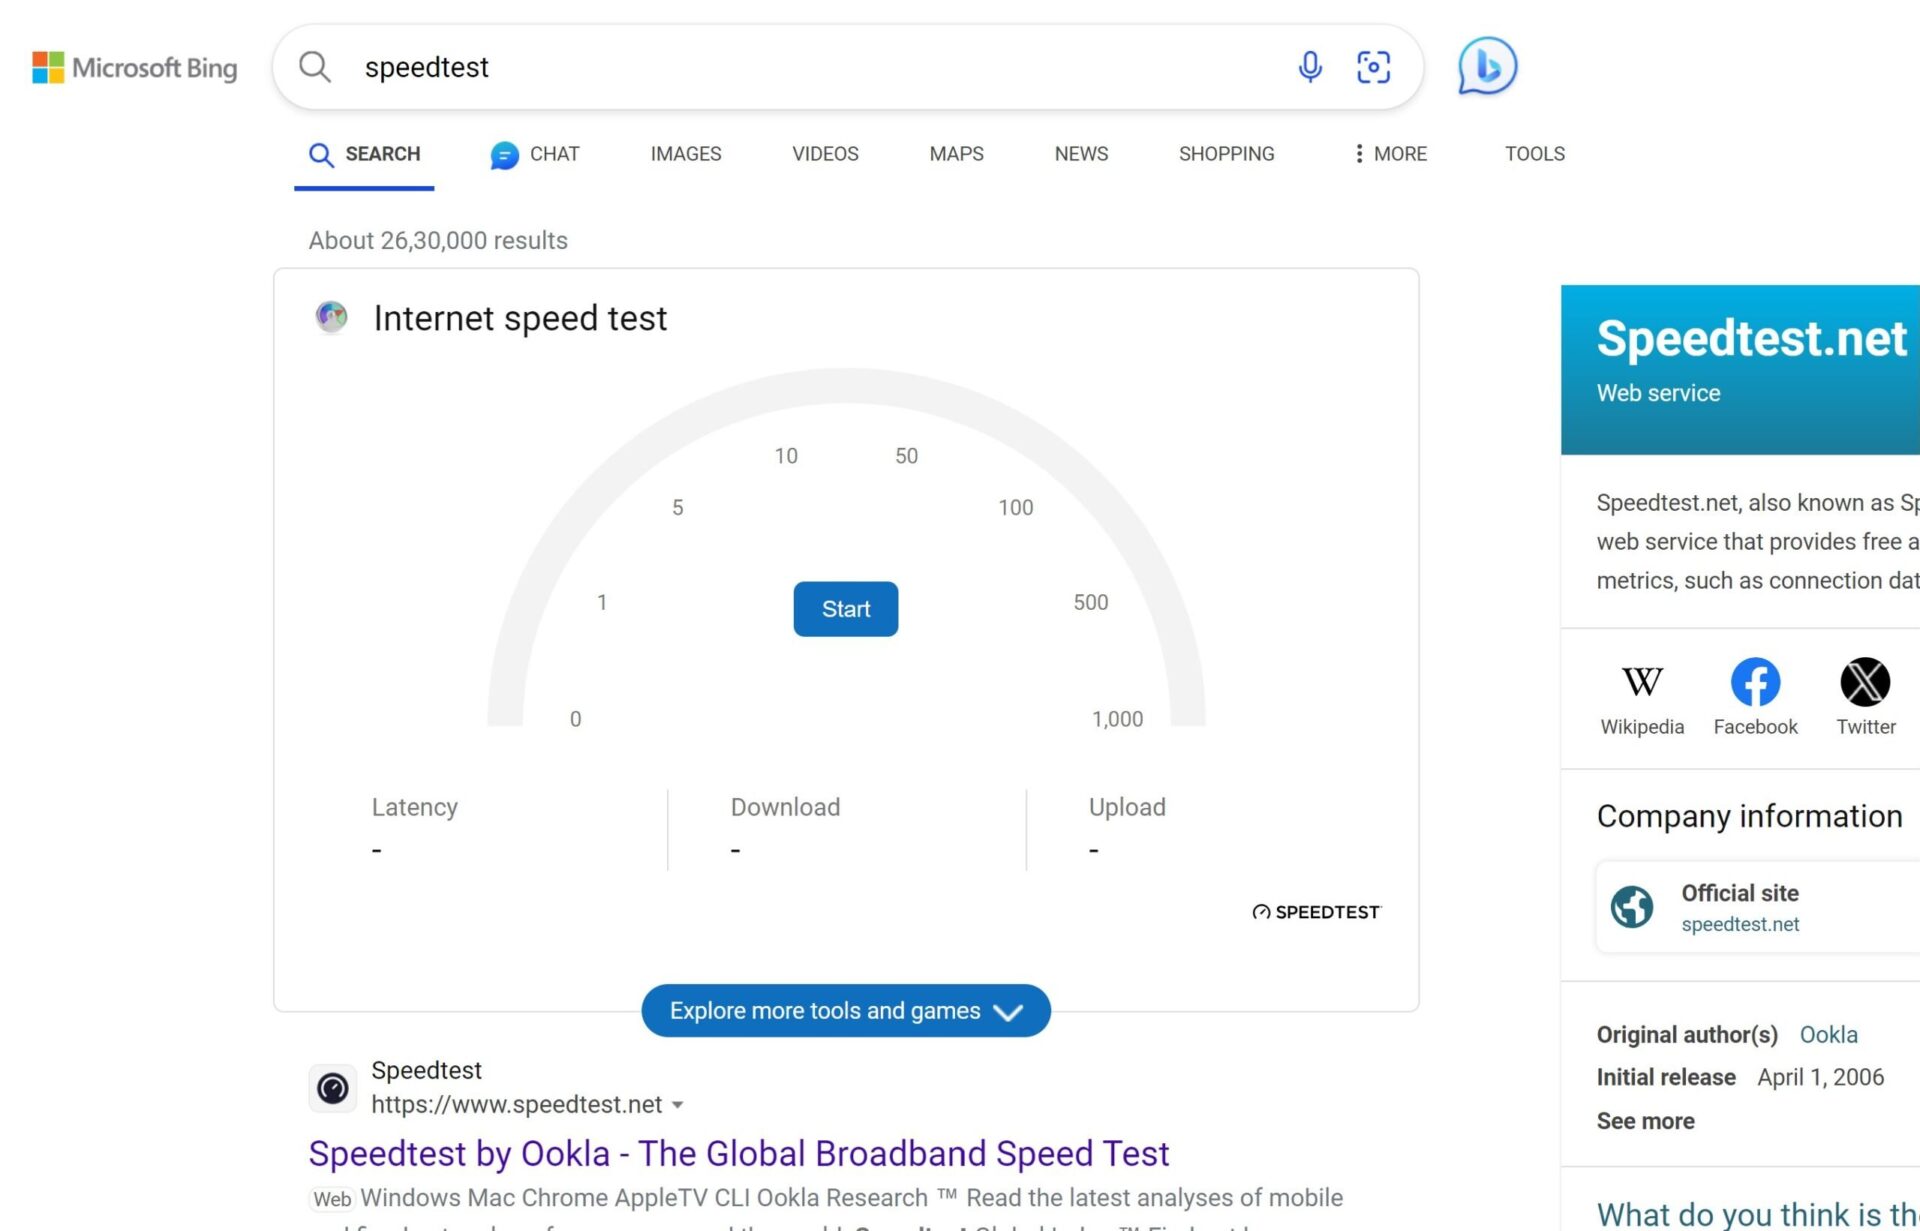Click the Speedtest favicon beside the result

[333, 1087]
